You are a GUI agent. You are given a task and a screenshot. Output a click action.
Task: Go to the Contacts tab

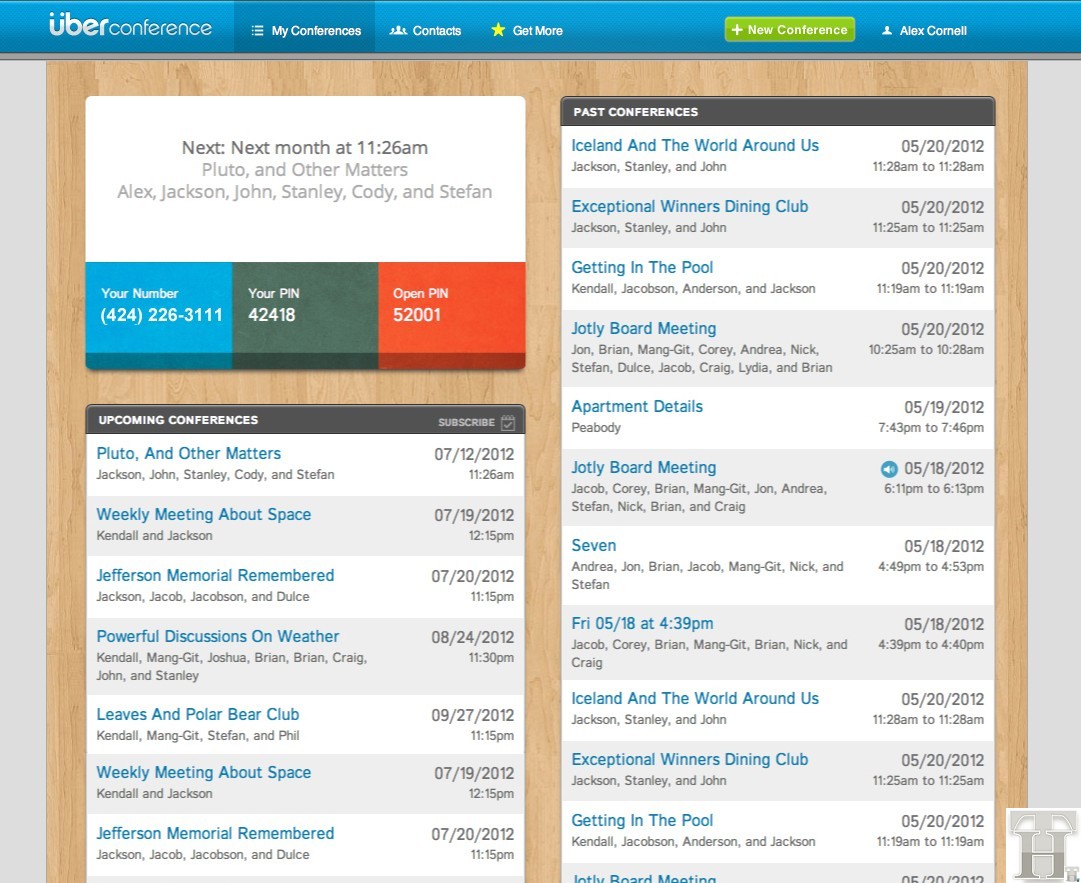click(x=426, y=30)
